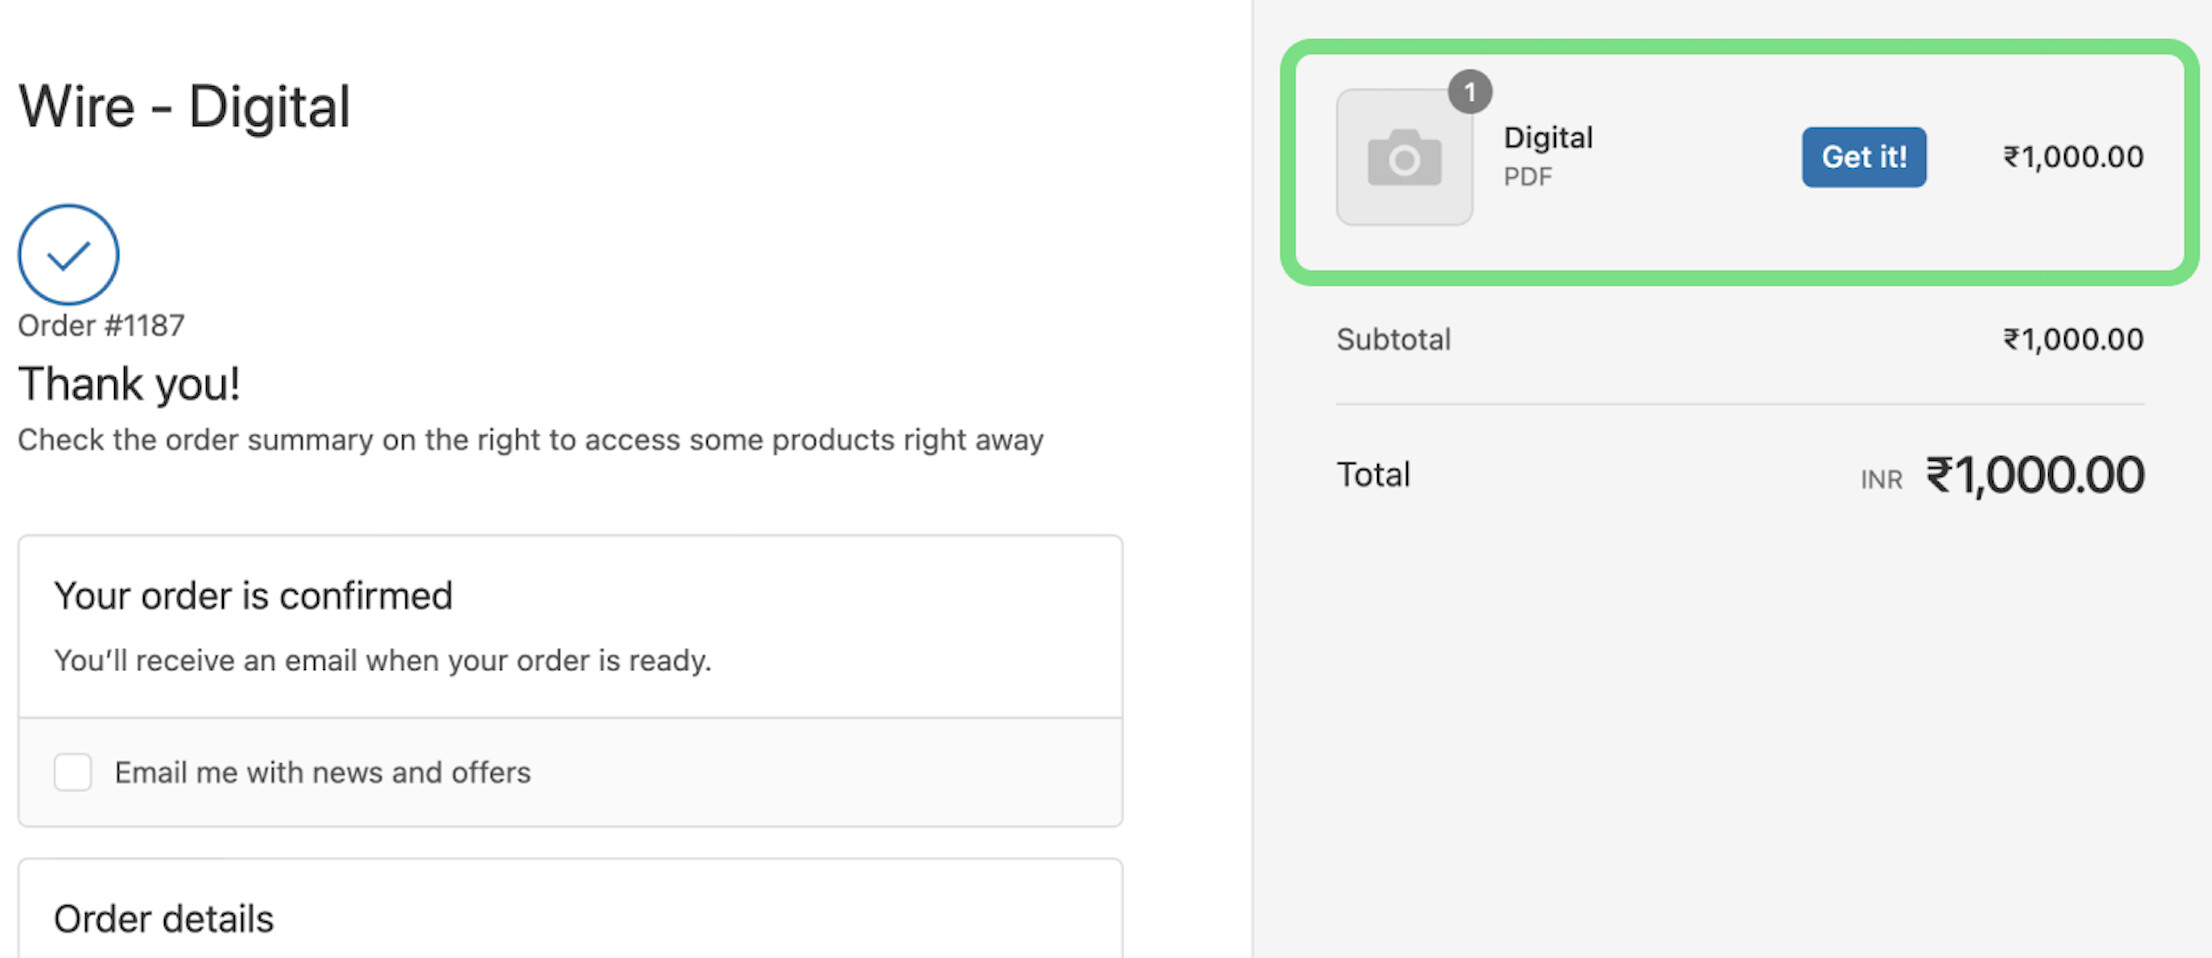
Task: Click the 'You'll receive an email' message
Action: [382, 661]
